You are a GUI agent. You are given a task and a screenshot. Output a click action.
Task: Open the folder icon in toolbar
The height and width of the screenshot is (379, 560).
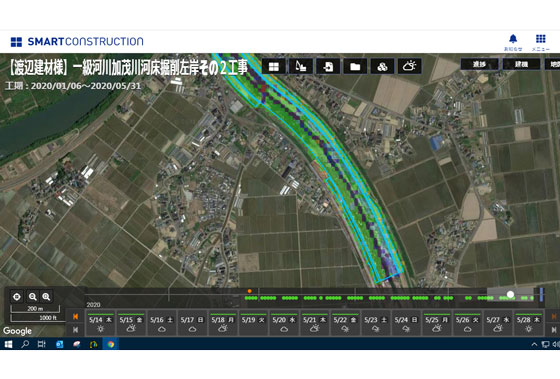(x=355, y=66)
